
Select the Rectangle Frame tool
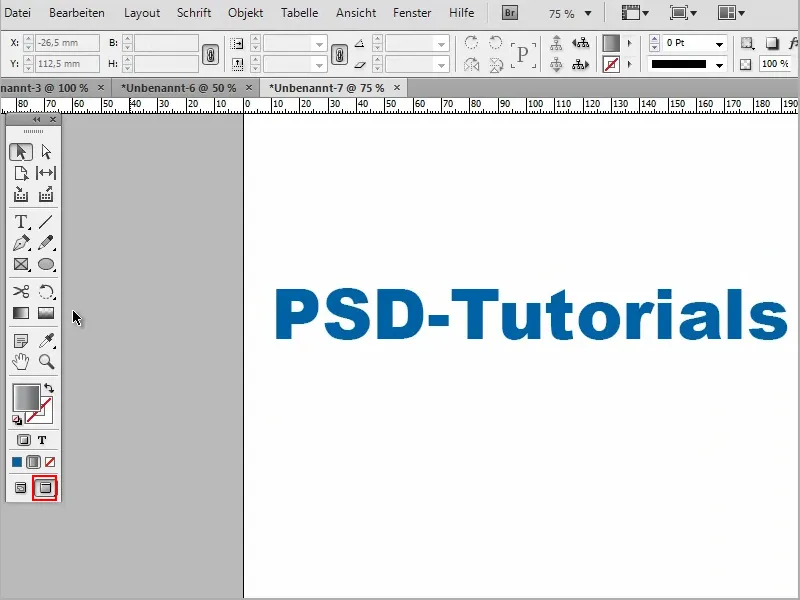click(21, 264)
